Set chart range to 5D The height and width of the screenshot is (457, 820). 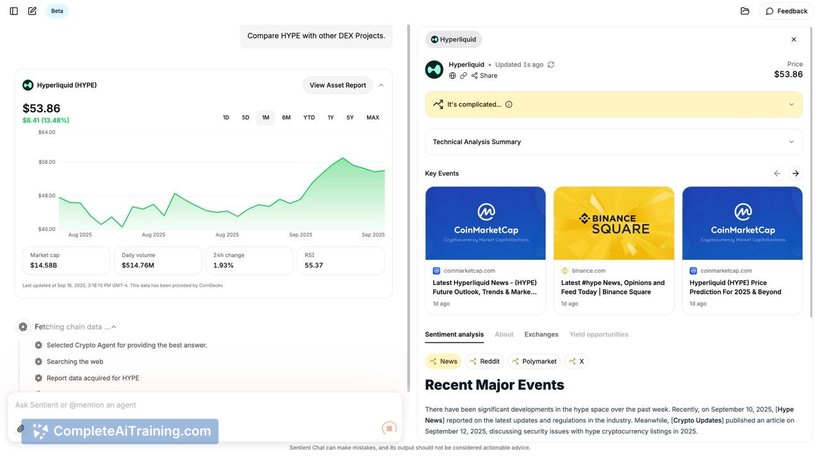(245, 118)
